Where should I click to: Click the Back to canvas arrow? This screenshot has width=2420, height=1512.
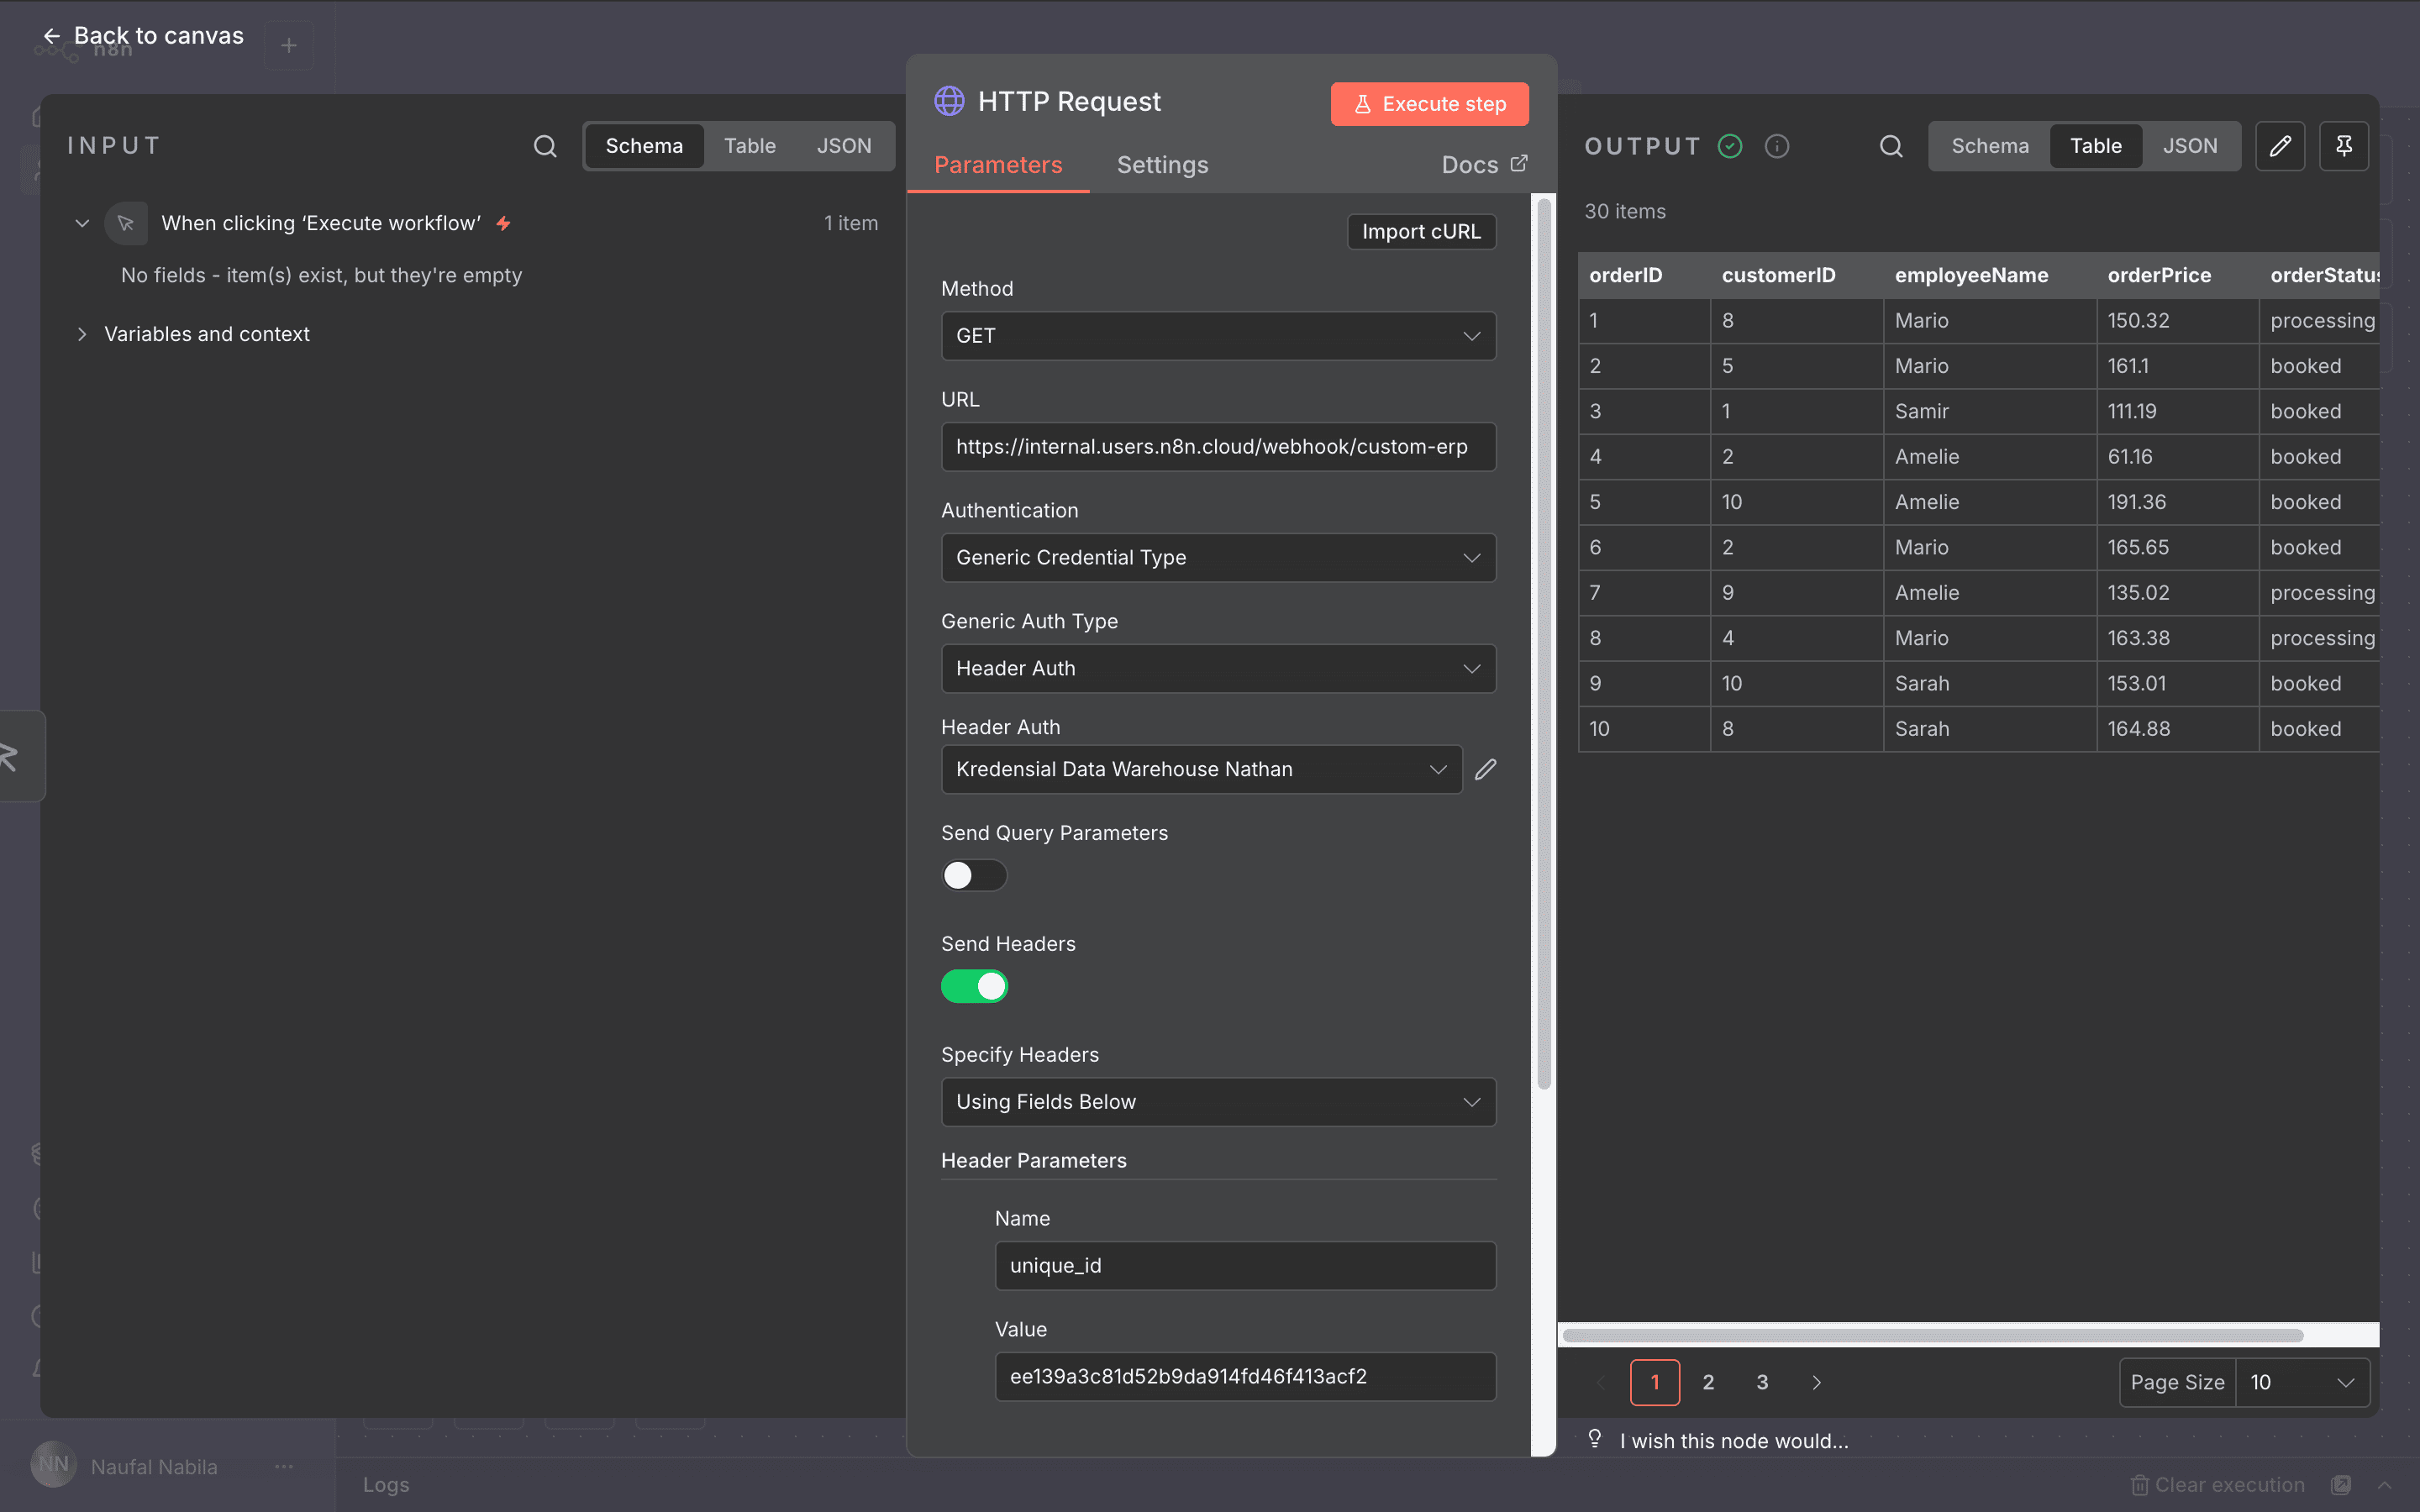[x=51, y=36]
